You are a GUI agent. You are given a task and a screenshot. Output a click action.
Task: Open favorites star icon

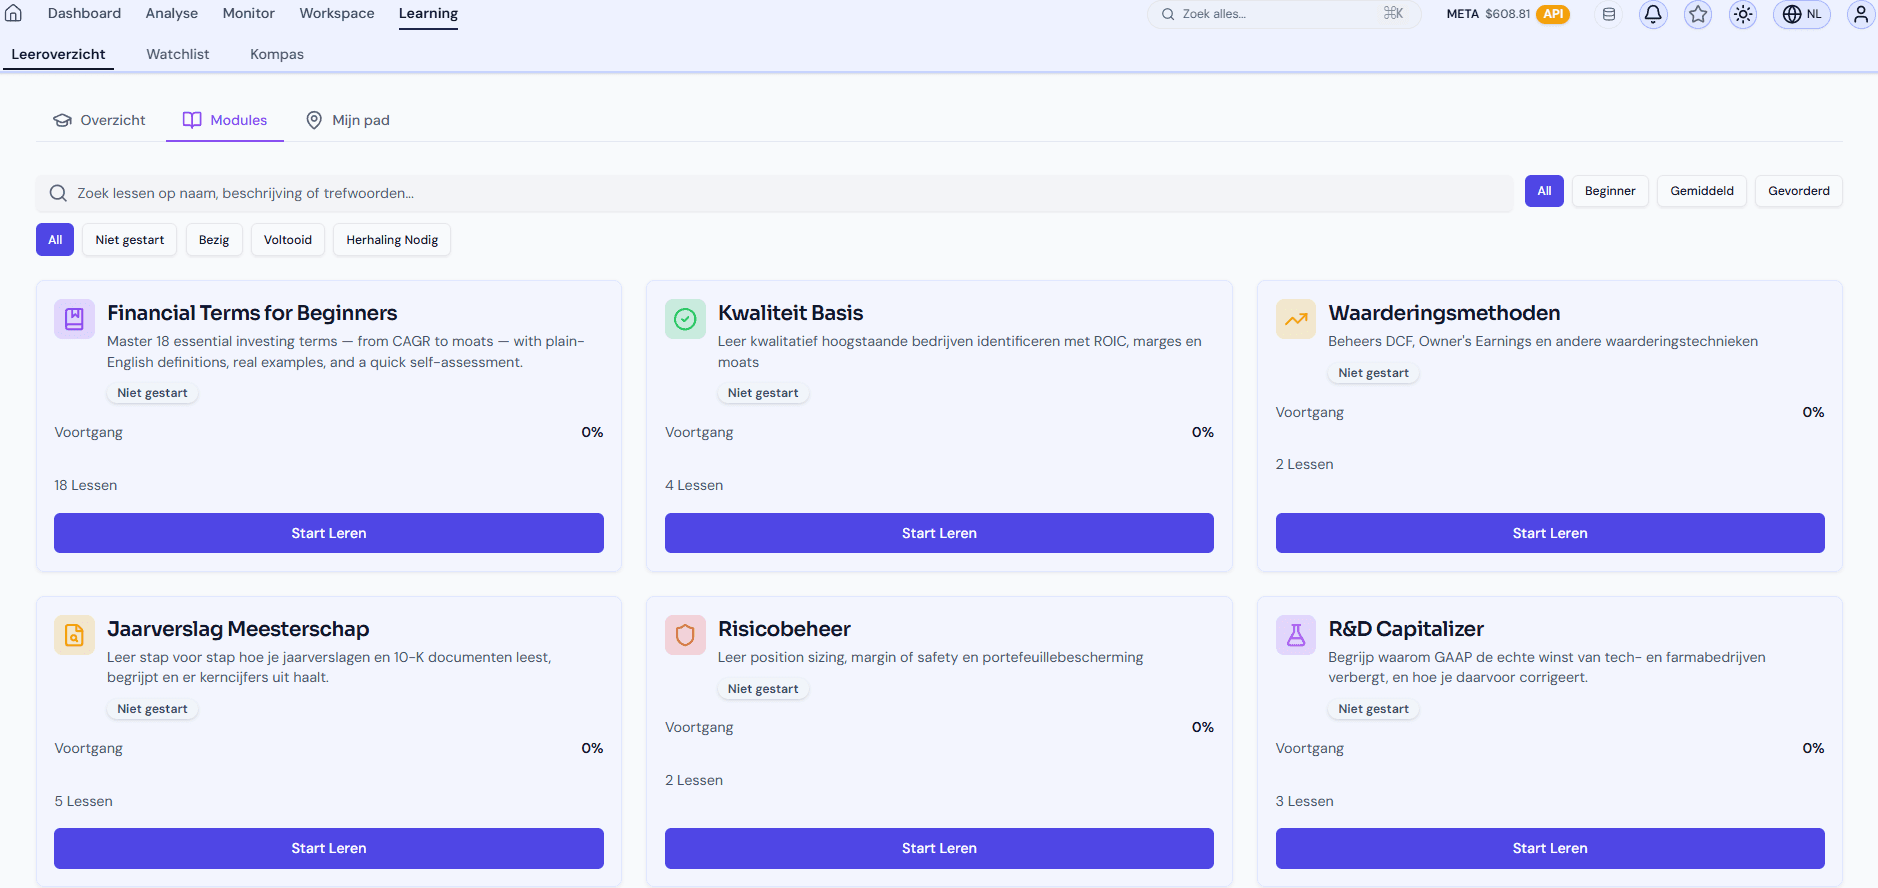tap(1698, 14)
